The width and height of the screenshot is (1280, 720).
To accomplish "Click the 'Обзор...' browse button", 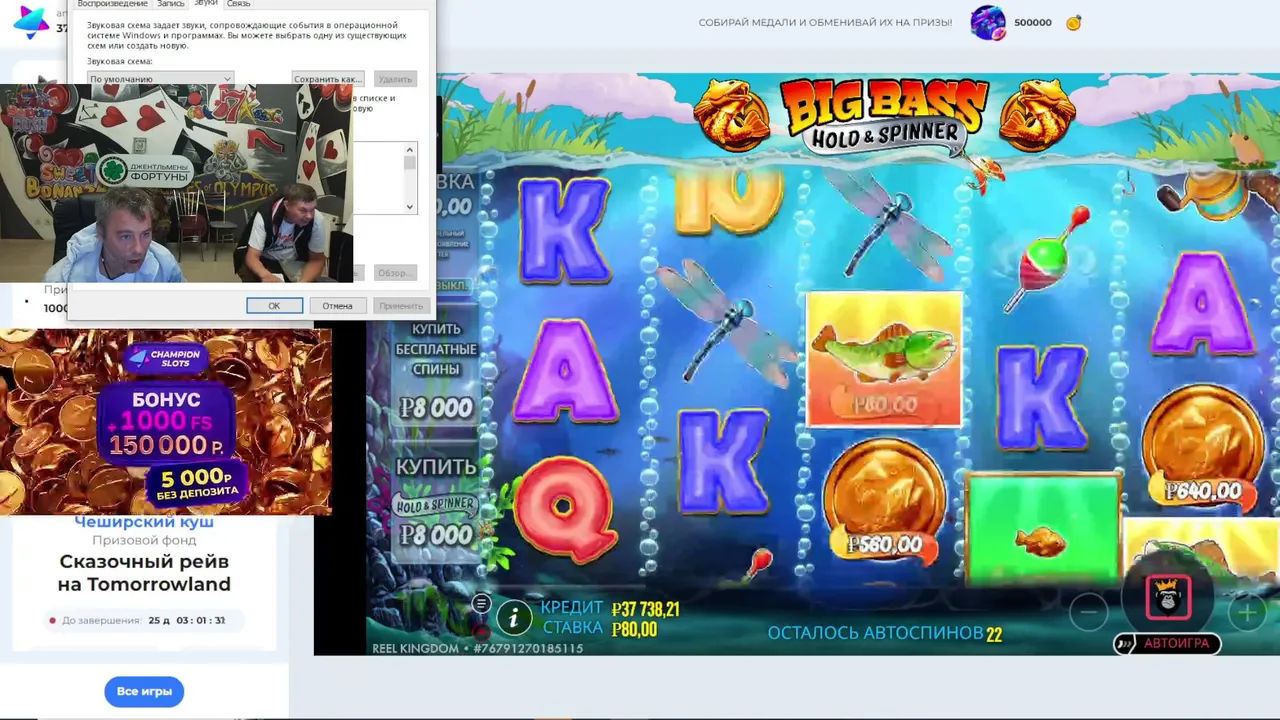I will [394, 272].
